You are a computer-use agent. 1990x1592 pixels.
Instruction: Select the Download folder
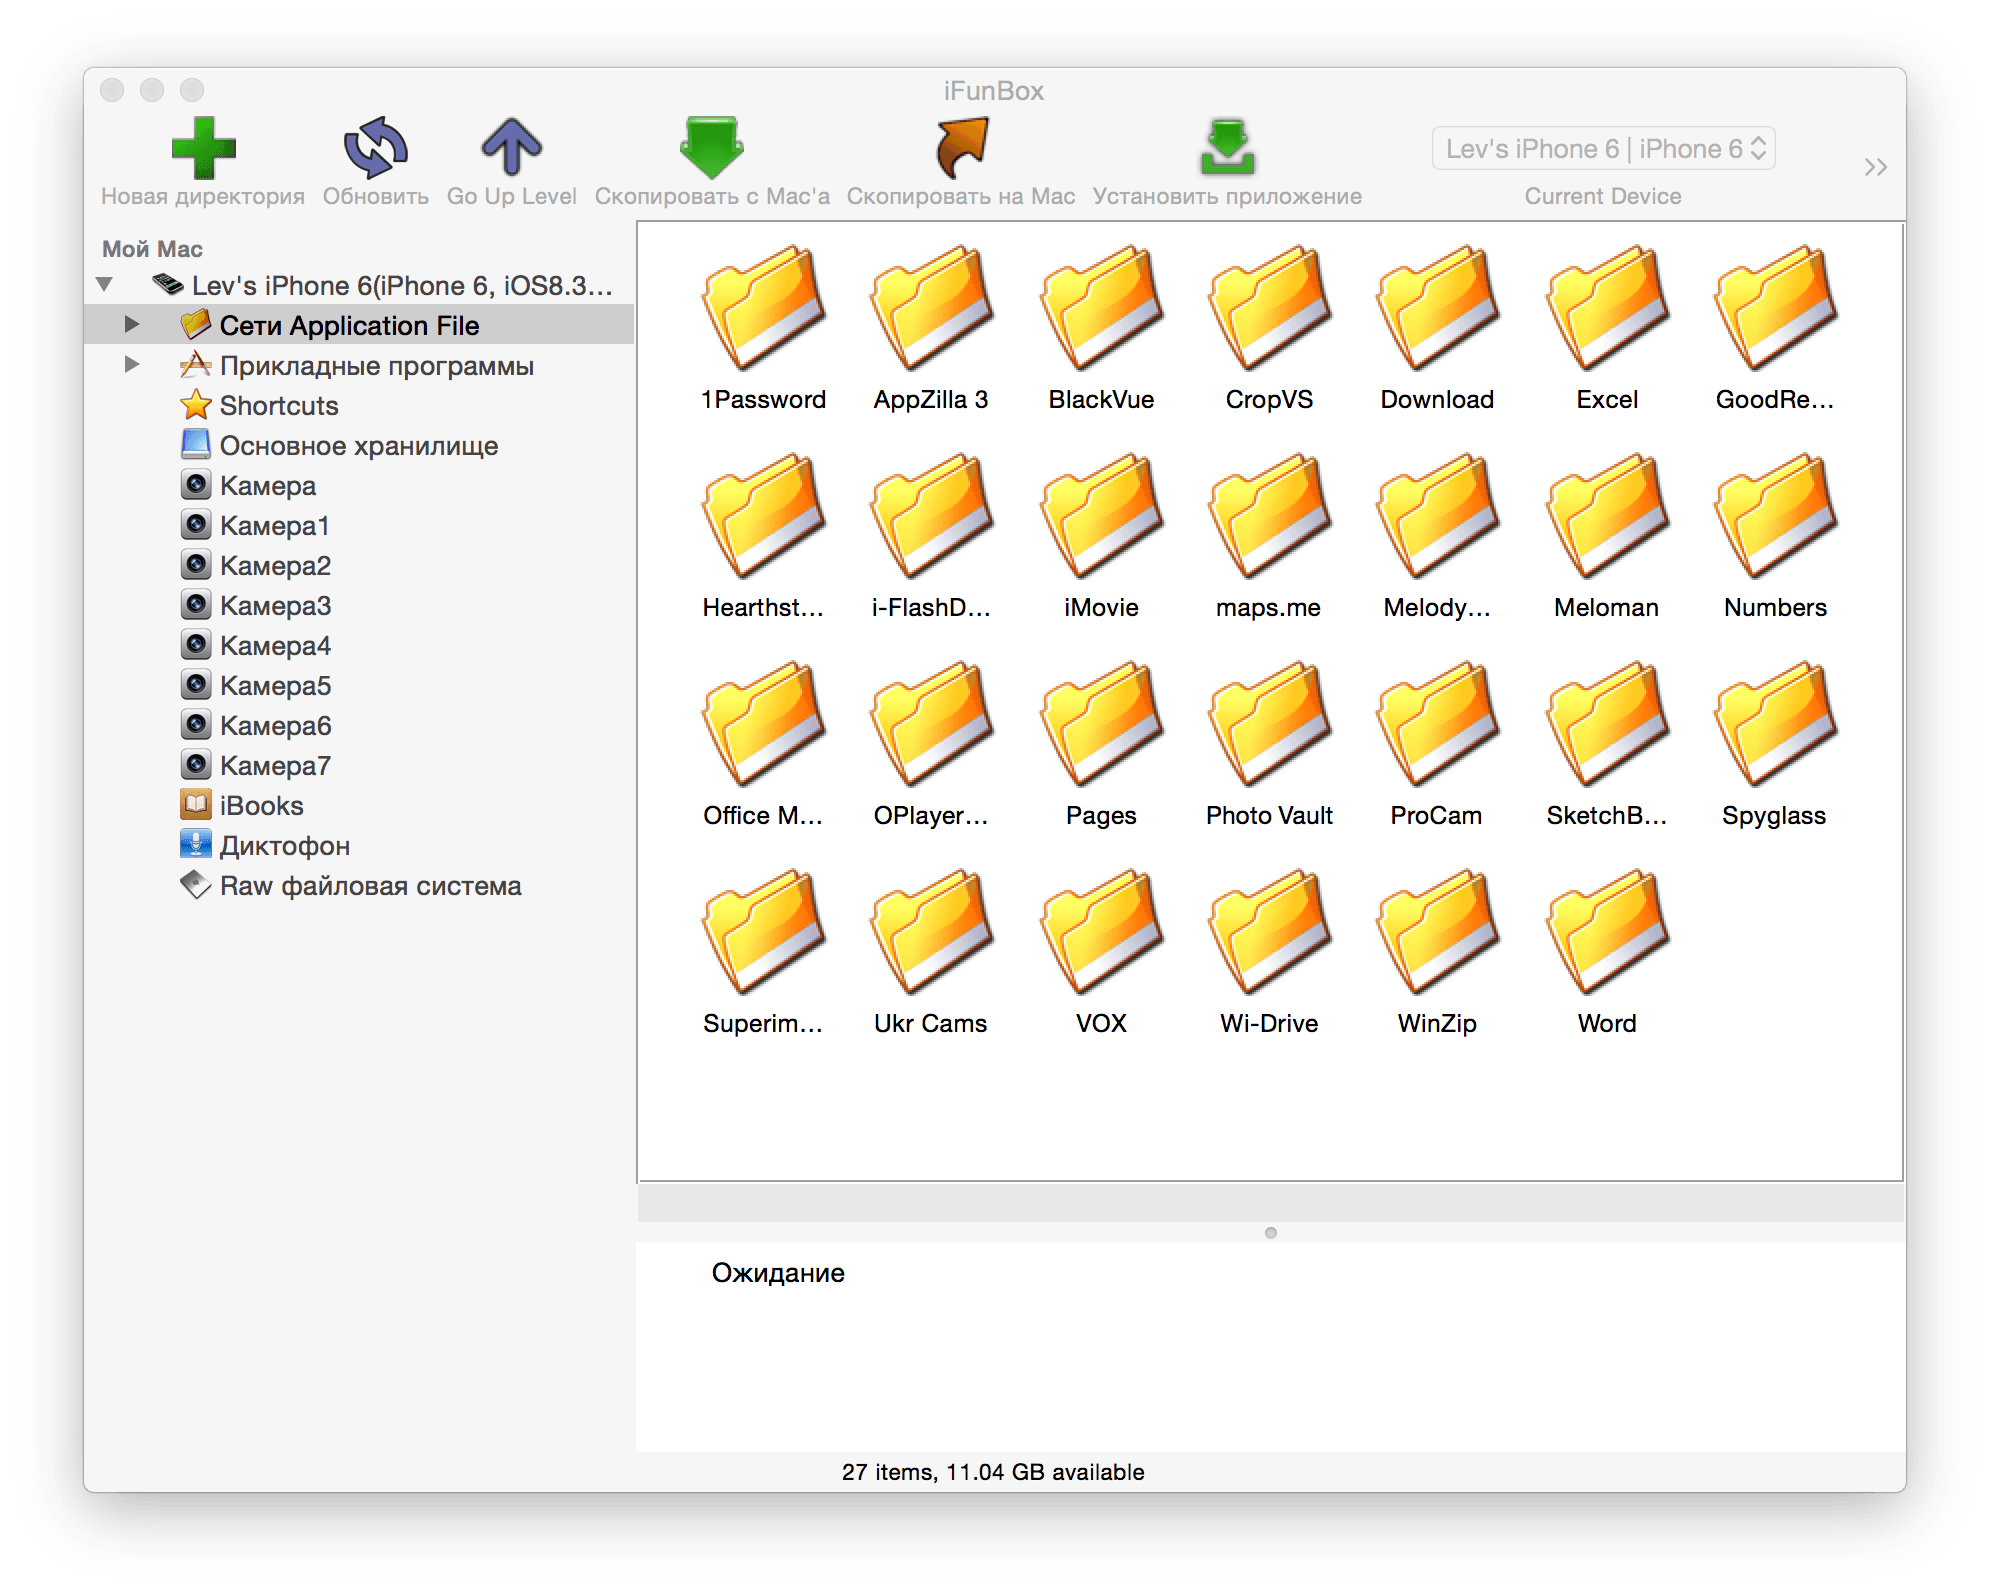(1437, 329)
